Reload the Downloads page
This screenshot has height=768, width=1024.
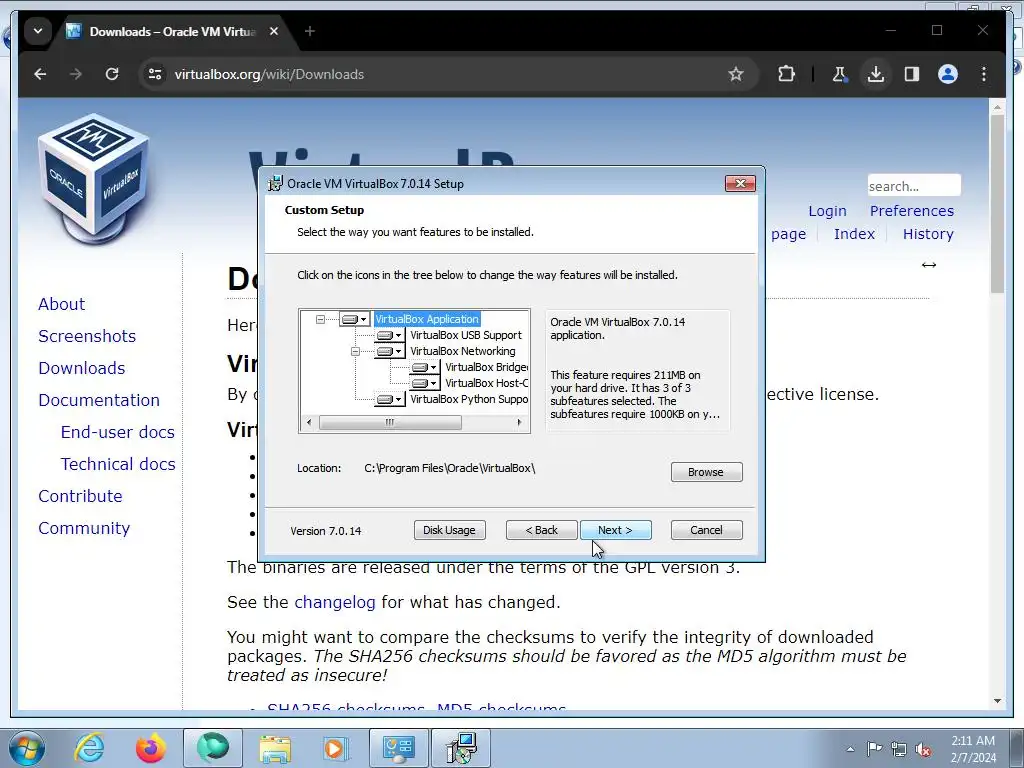[x=112, y=74]
